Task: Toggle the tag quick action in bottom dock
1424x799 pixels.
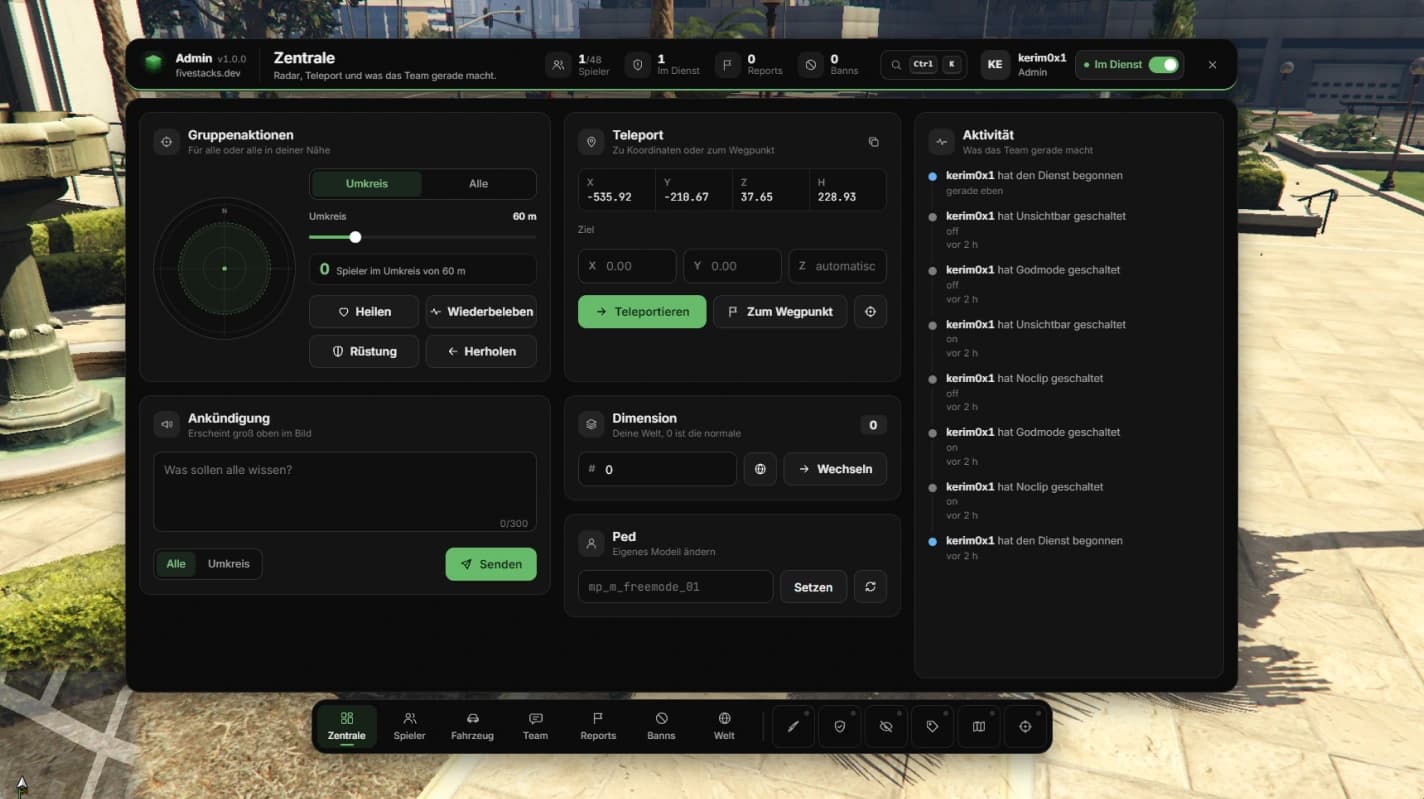Action: [x=932, y=727]
